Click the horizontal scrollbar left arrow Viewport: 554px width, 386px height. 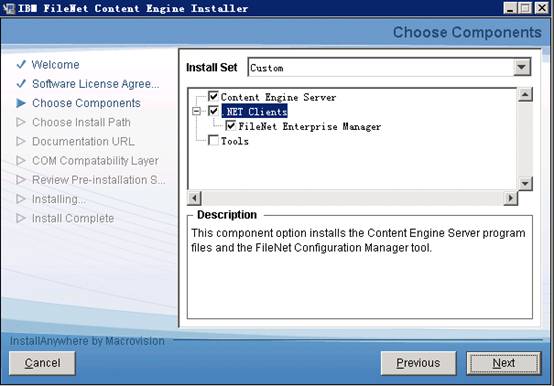(x=195, y=198)
